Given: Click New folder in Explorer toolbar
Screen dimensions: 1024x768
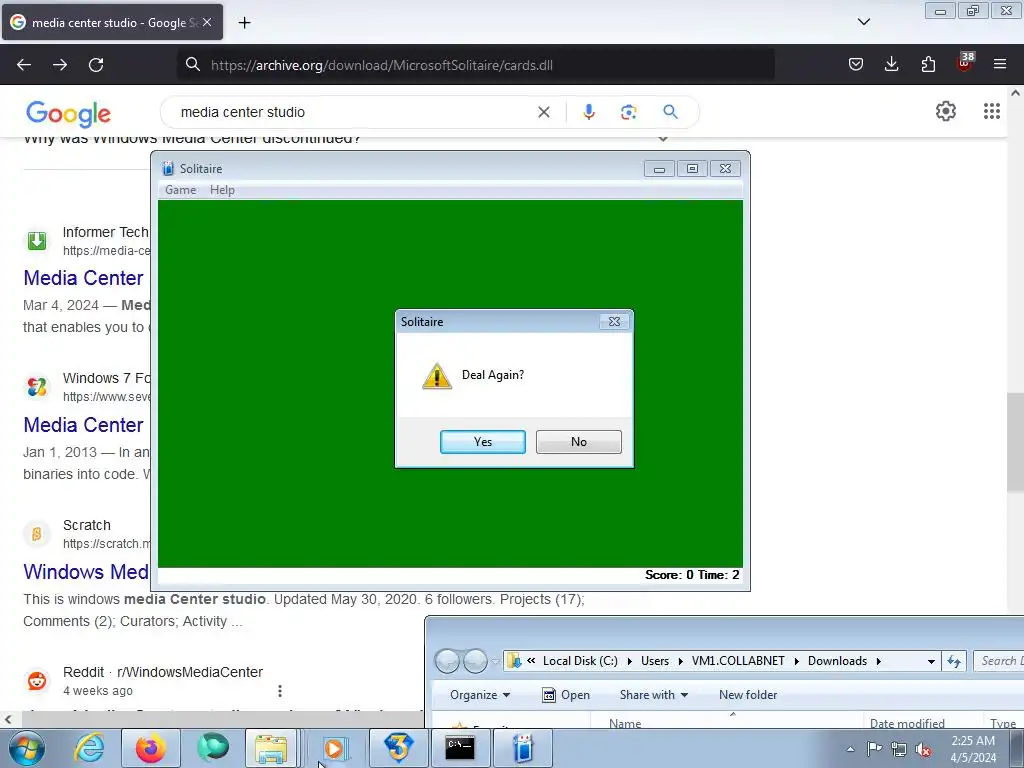Looking at the screenshot, I should 748,695.
